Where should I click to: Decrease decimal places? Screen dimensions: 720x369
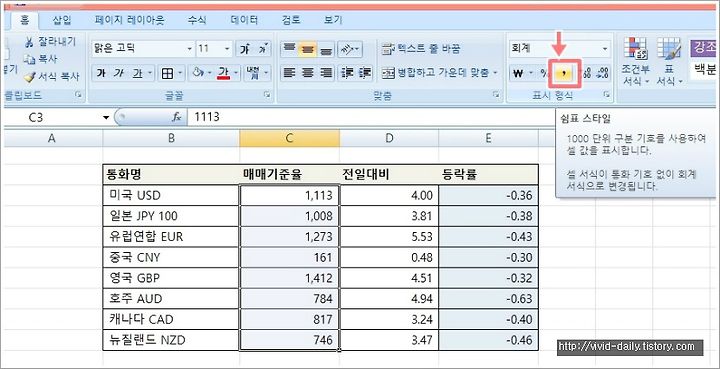pyautogui.click(x=602, y=73)
